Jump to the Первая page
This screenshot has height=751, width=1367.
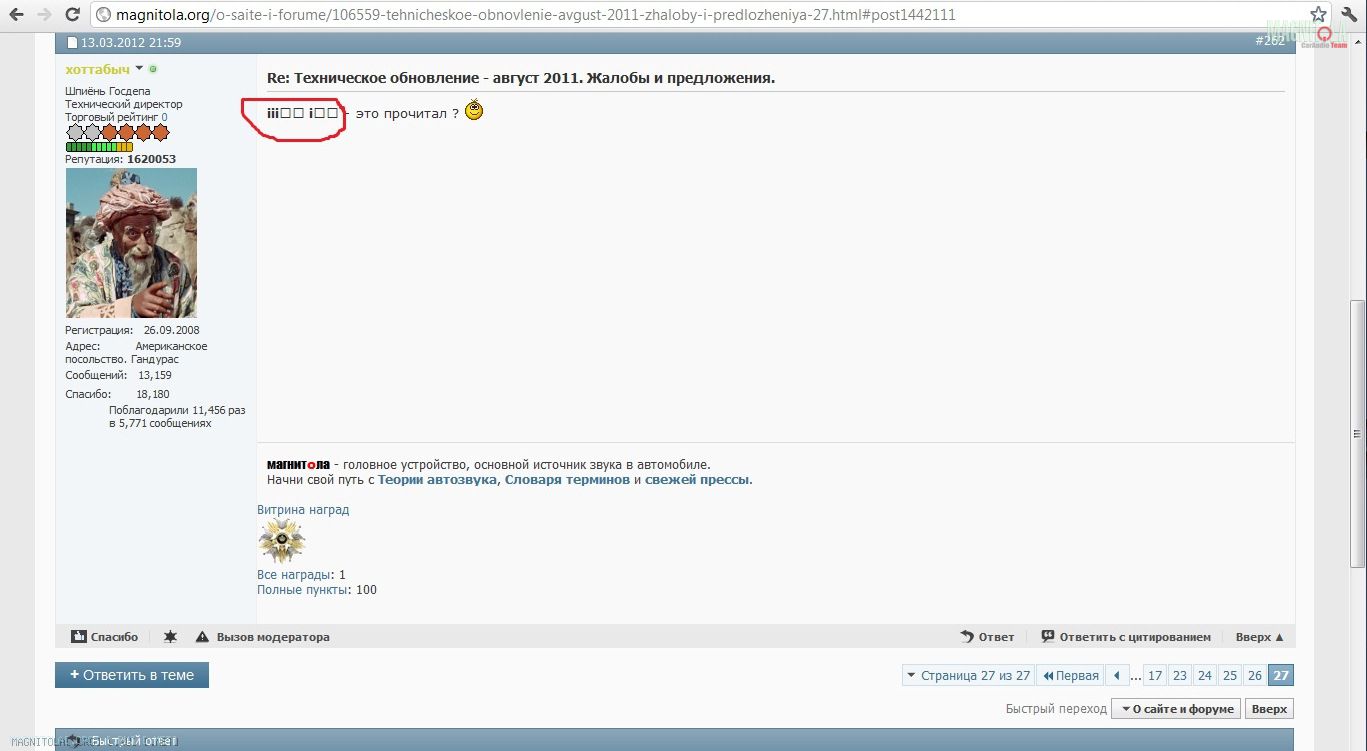1070,675
